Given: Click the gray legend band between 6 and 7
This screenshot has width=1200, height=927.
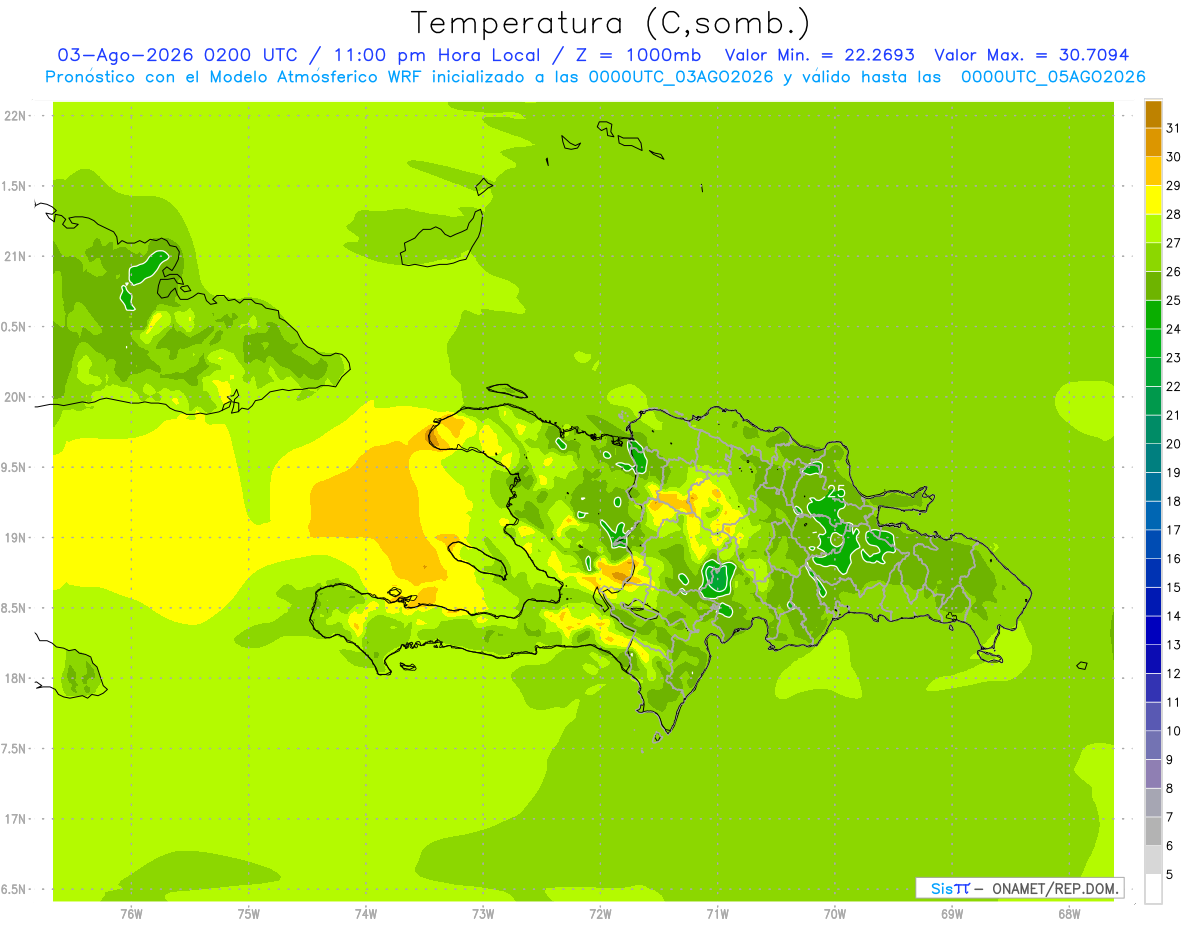Looking at the screenshot, I should tap(1153, 832).
